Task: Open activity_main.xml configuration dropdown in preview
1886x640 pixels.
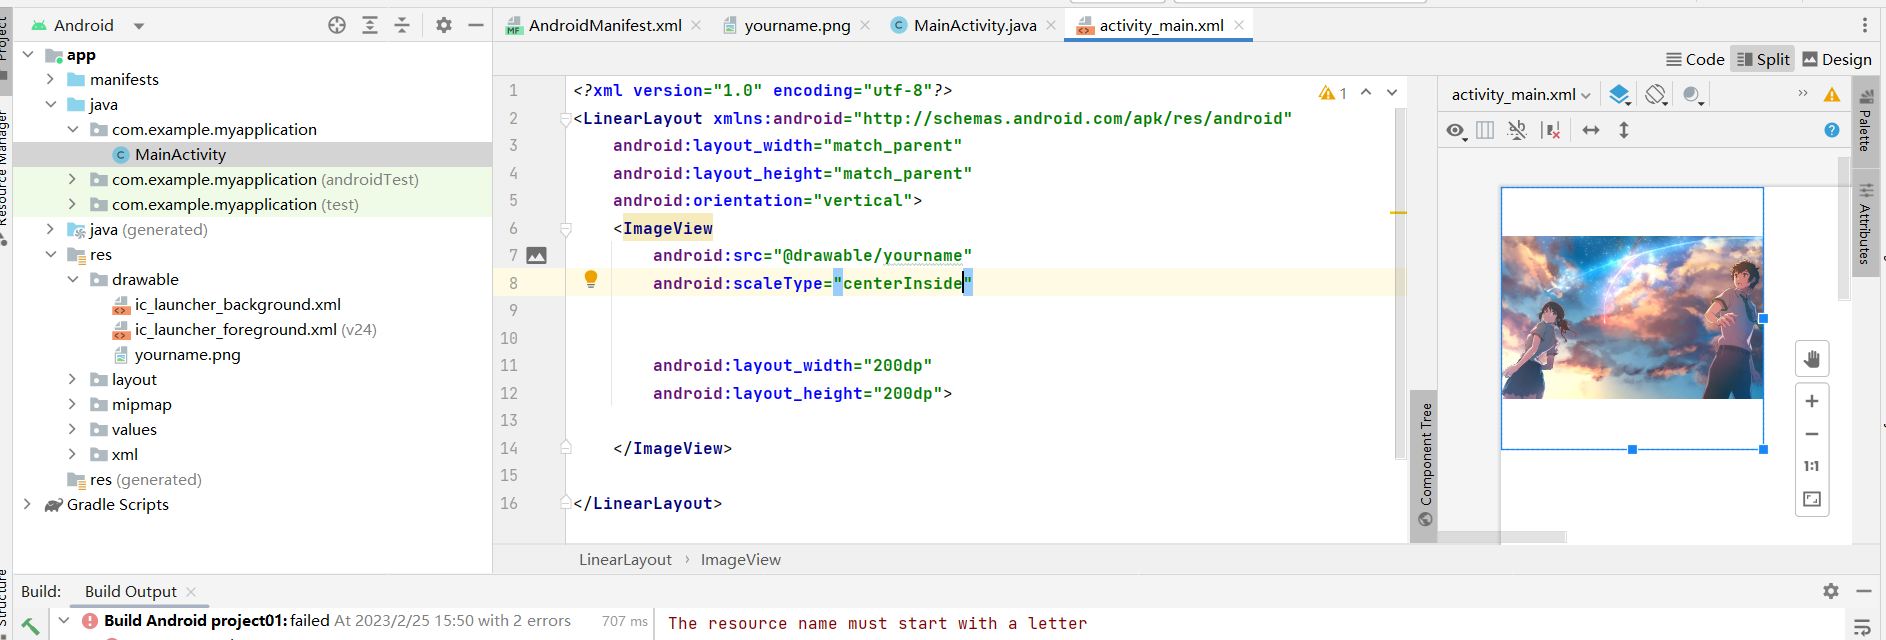Action: [1521, 95]
